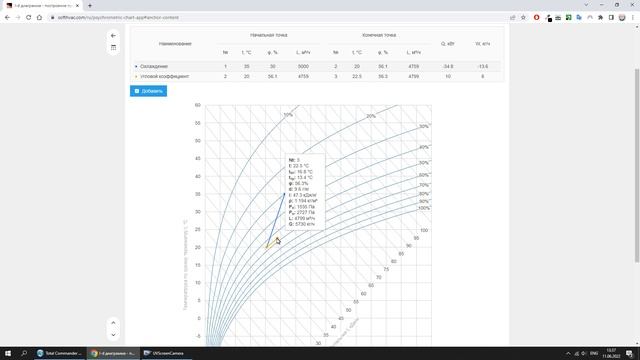Click the blue translate extension icon
The height and width of the screenshot is (360, 640).
point(579,18)
